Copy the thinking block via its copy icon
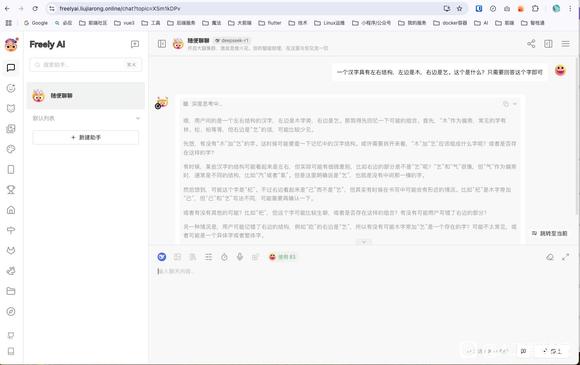The height and width of the screenshot is (365, 580). 506,104
